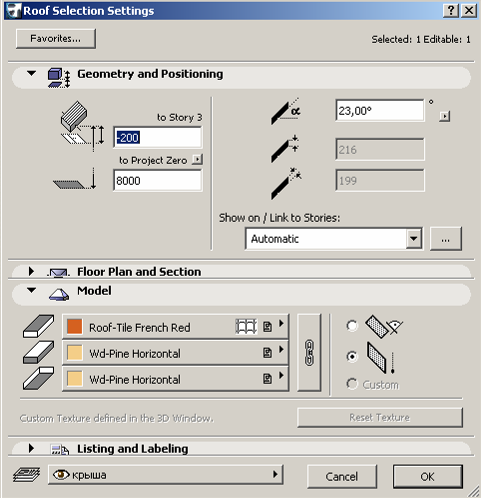Confirm settings with the OK button
This screenshot has height=498, width=481.
click(428, 476)
